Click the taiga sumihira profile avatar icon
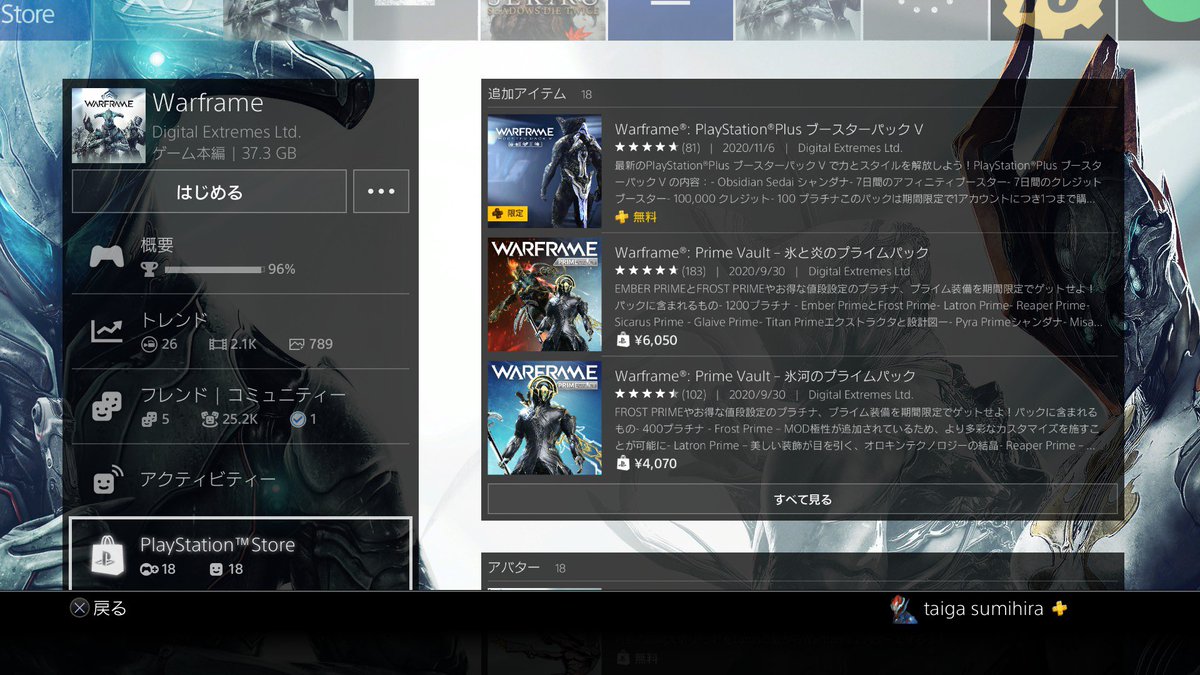Image resolution: width=1200 pixels, height=675 pixels. click(904, 609)
